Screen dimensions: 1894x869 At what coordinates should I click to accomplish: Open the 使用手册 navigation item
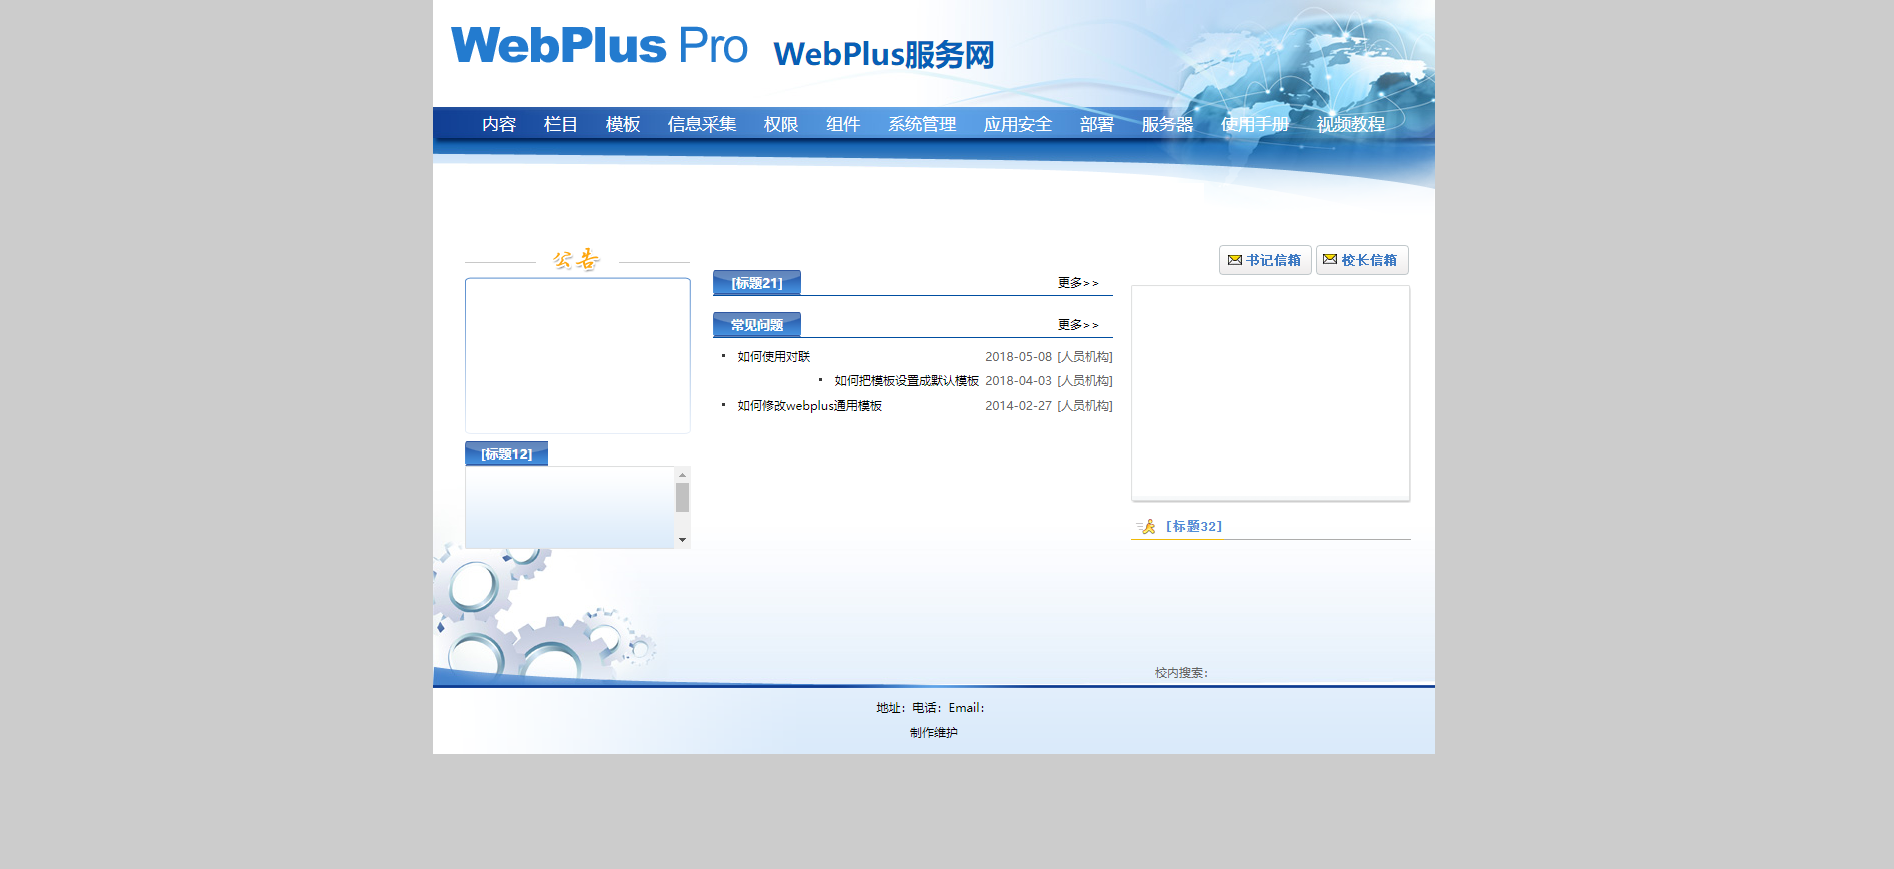click(x=1254, y=124)
